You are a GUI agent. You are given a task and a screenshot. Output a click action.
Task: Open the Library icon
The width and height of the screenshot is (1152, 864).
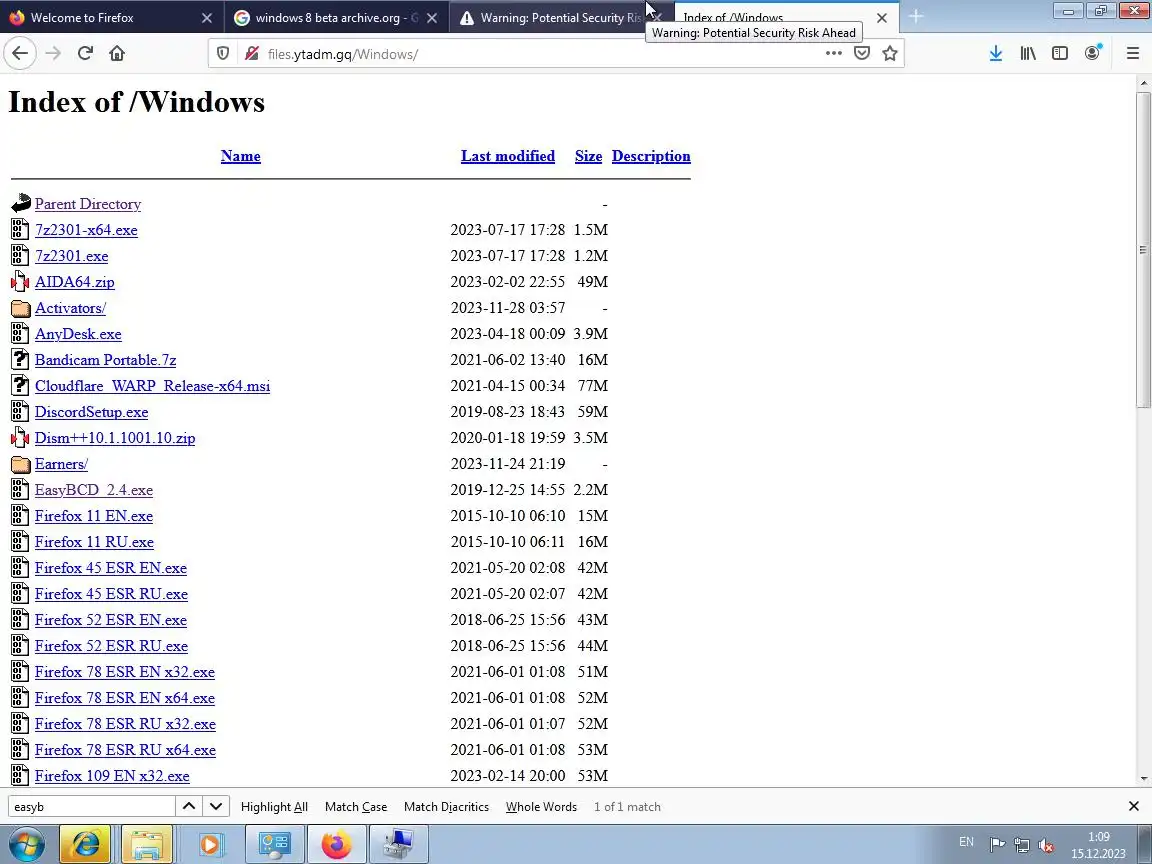tap(1028, 54)
